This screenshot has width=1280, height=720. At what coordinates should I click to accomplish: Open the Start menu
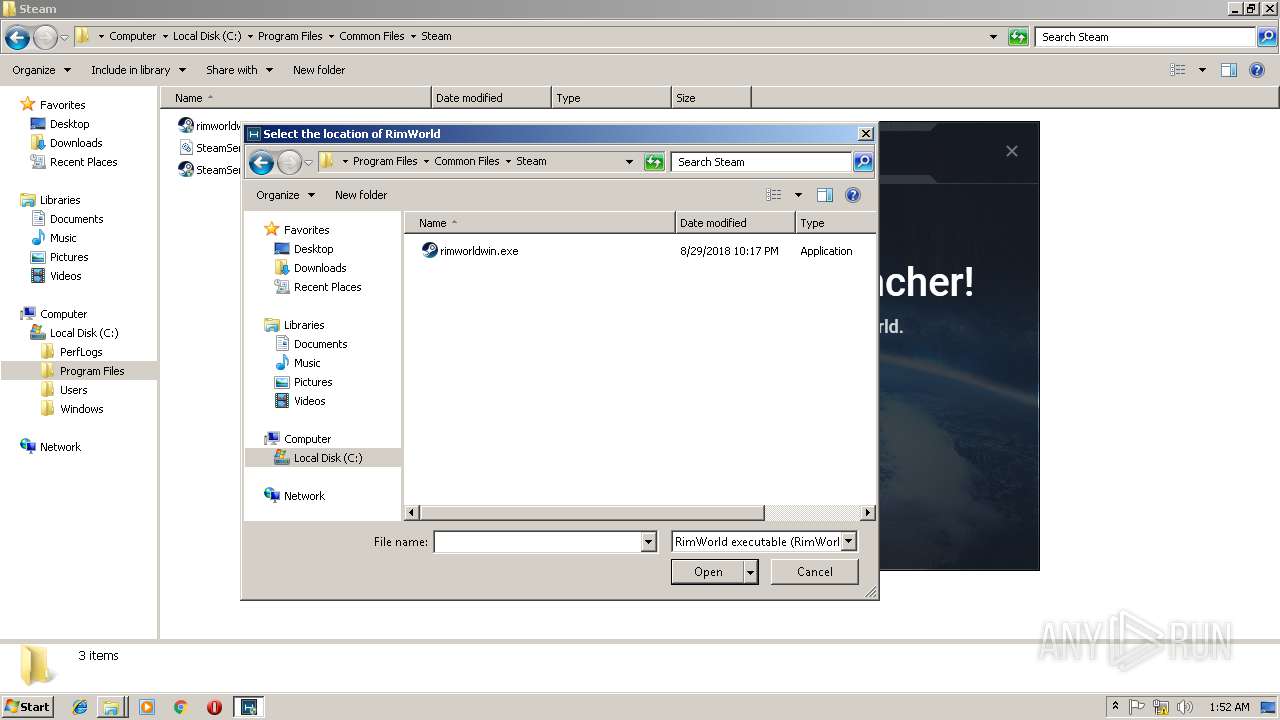click(28, 707)
